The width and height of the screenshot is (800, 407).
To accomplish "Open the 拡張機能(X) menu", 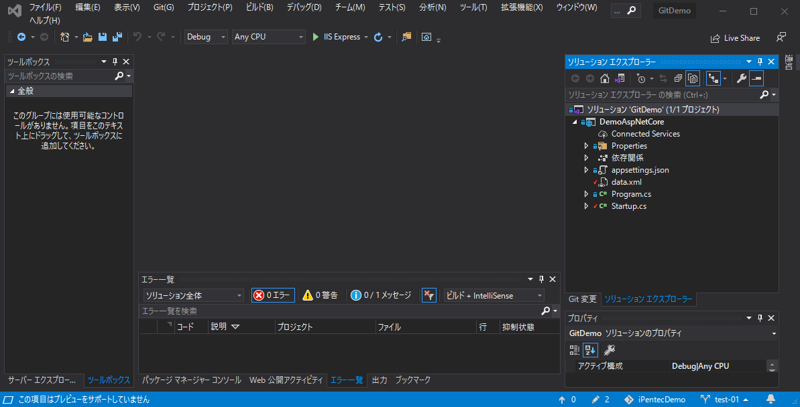I will point(521,8).
